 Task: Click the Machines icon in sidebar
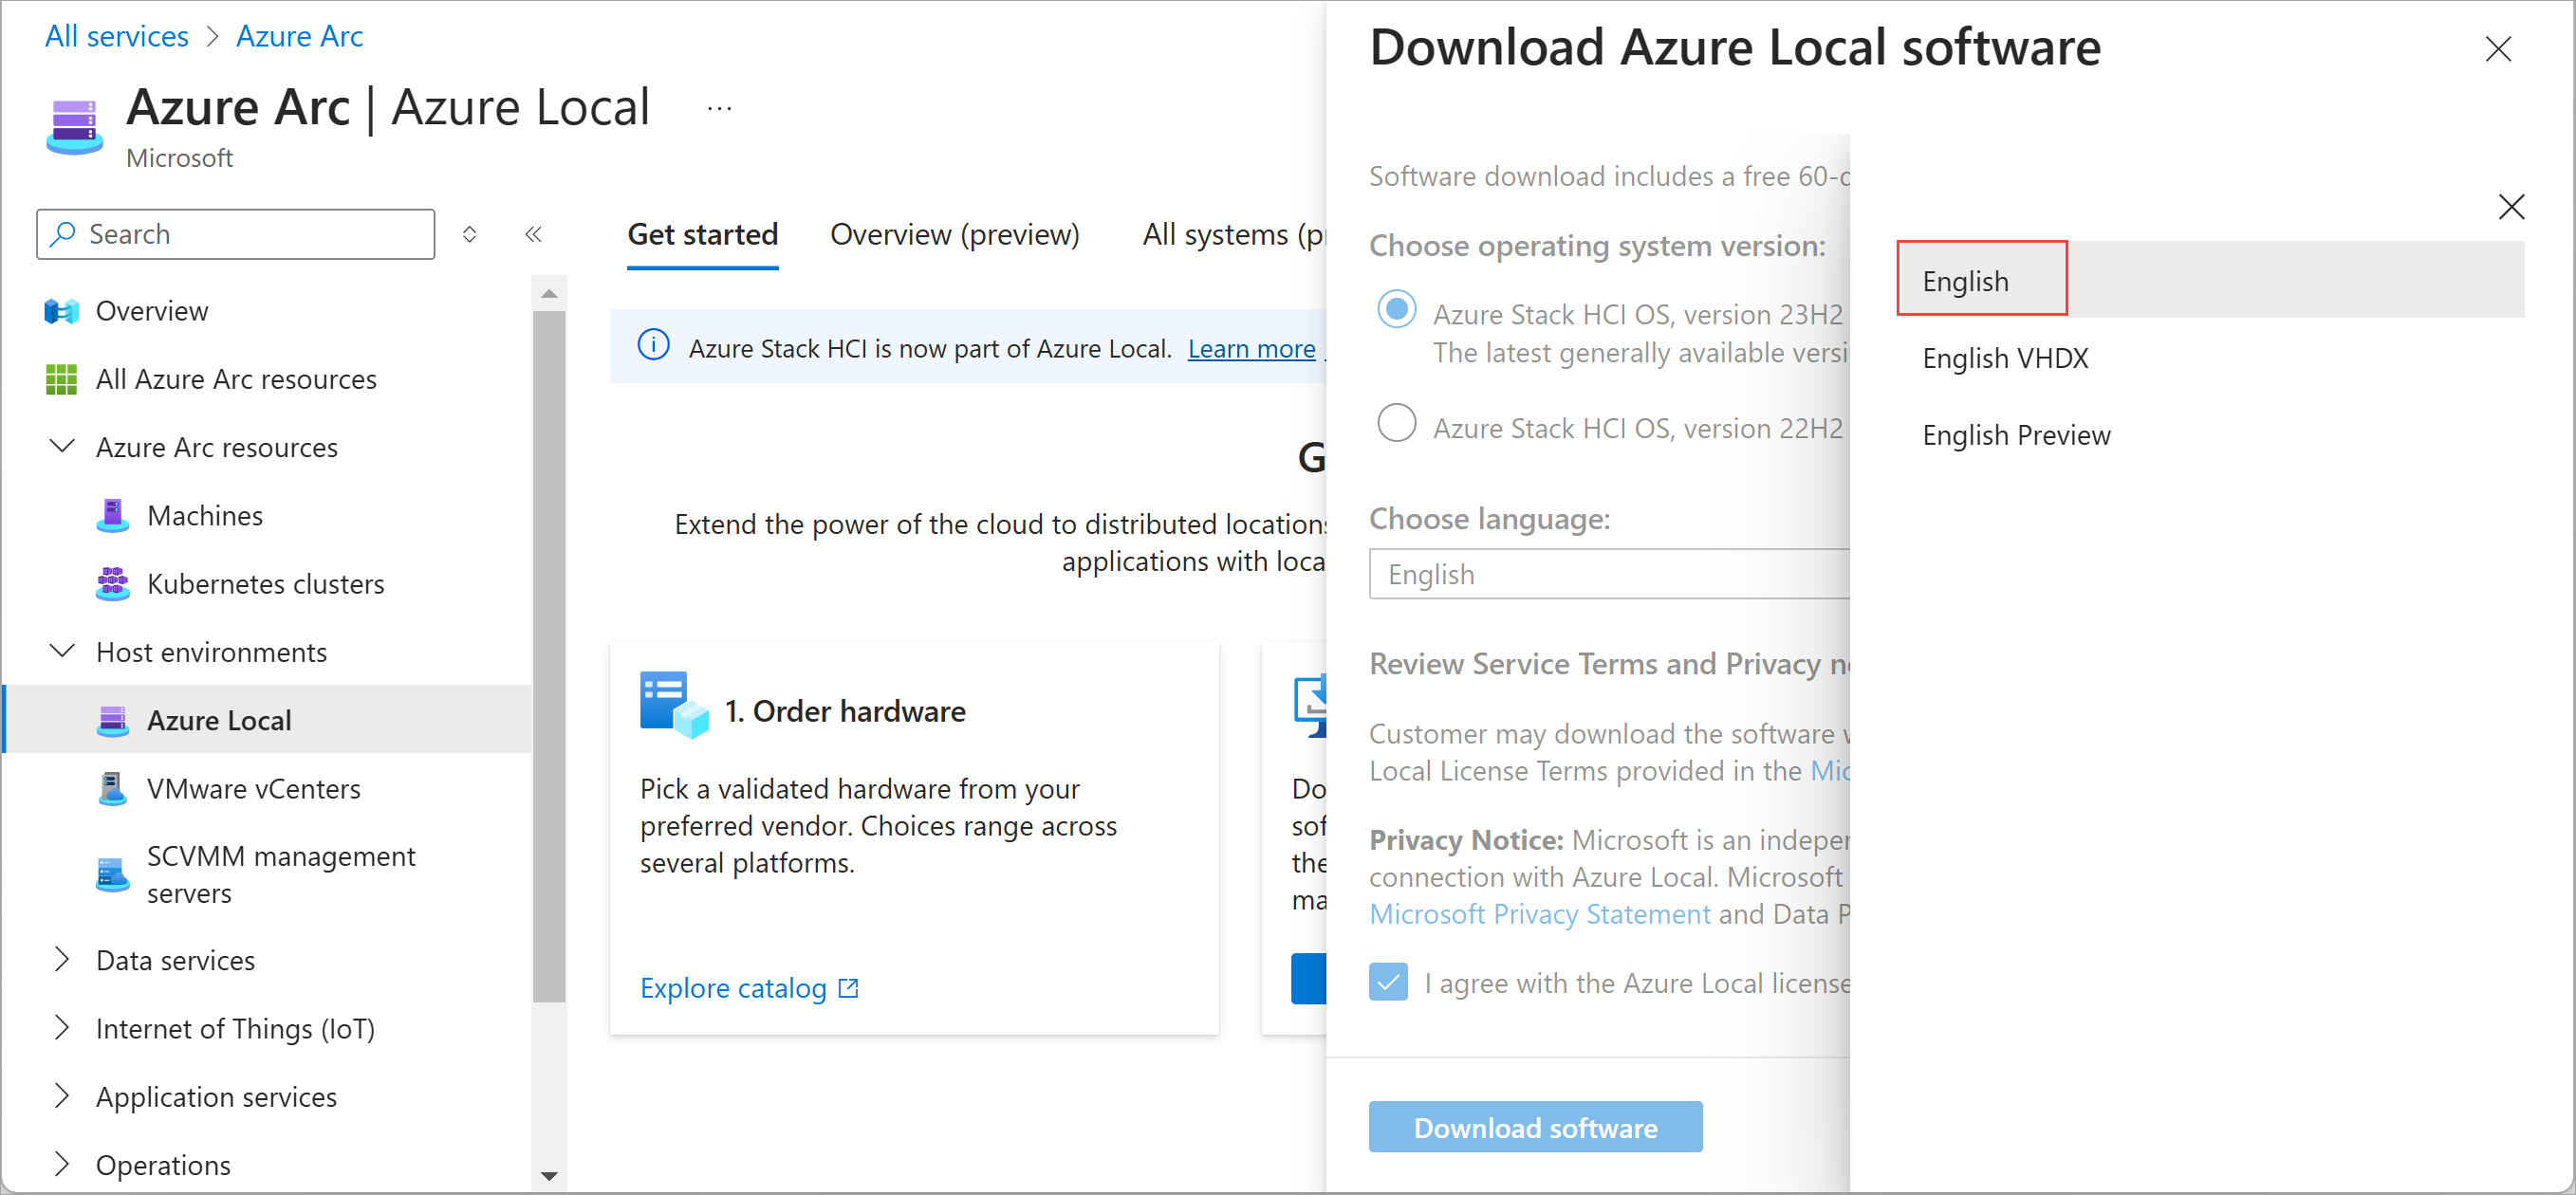[x=113, y=516]
